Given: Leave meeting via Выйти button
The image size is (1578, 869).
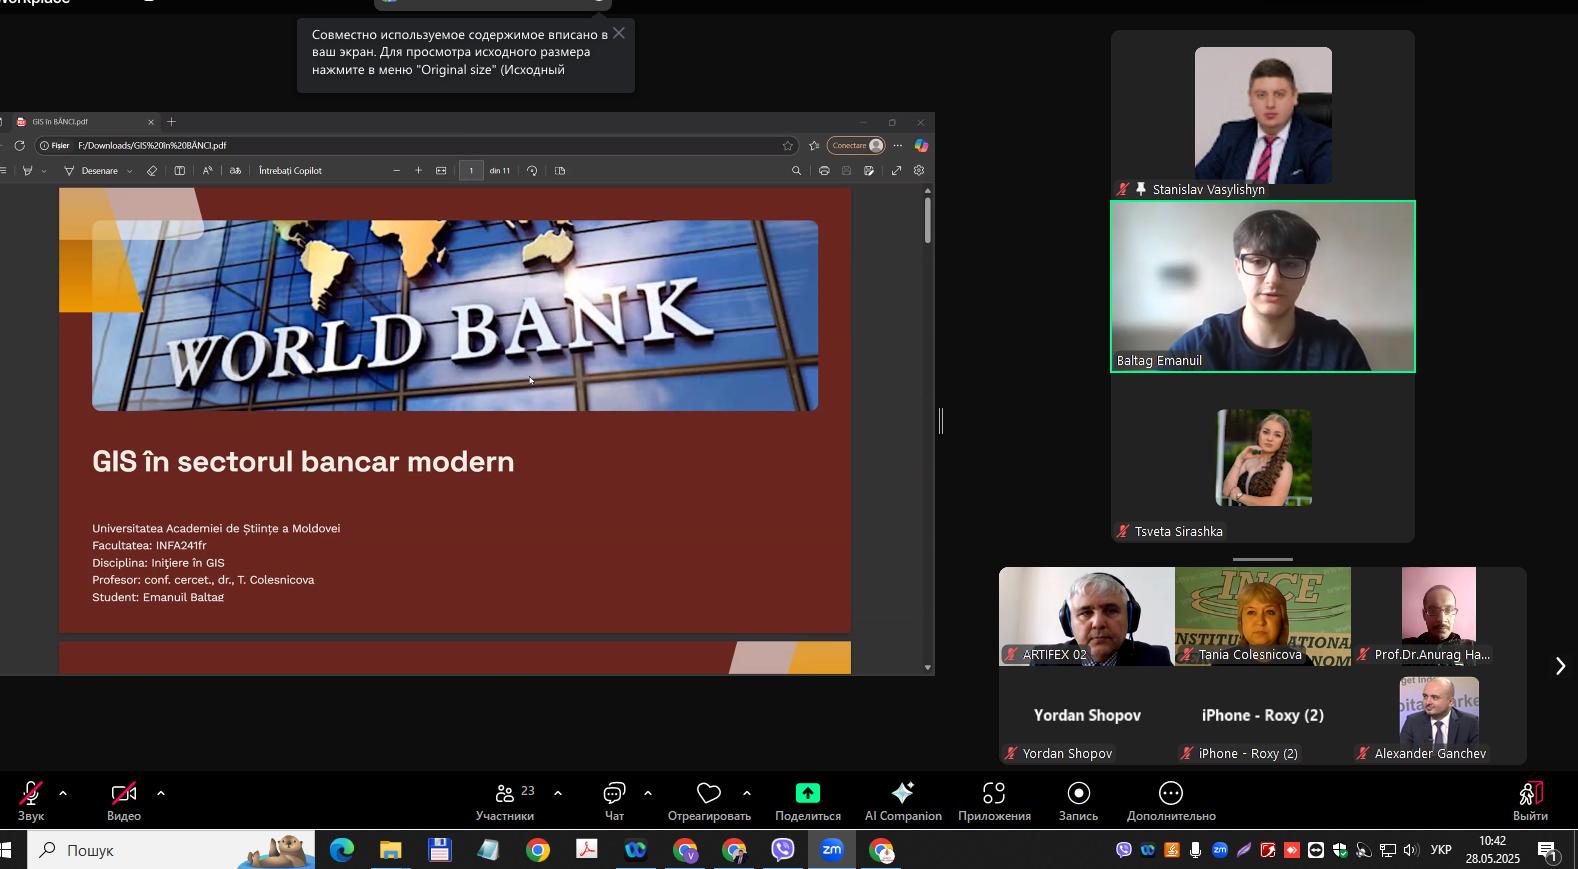Looking at the screenshot, I should tap(1530, 801).
